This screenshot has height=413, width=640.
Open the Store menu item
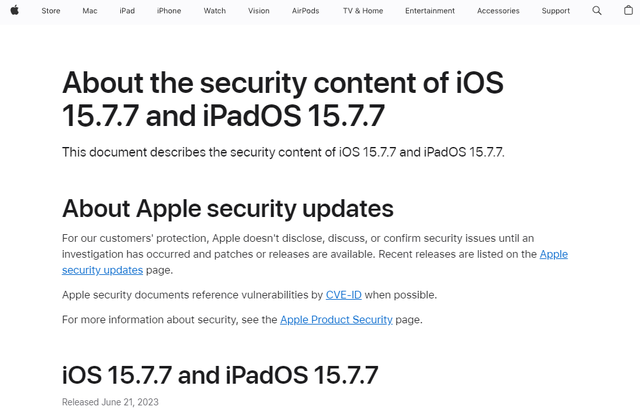click(51, 11)
